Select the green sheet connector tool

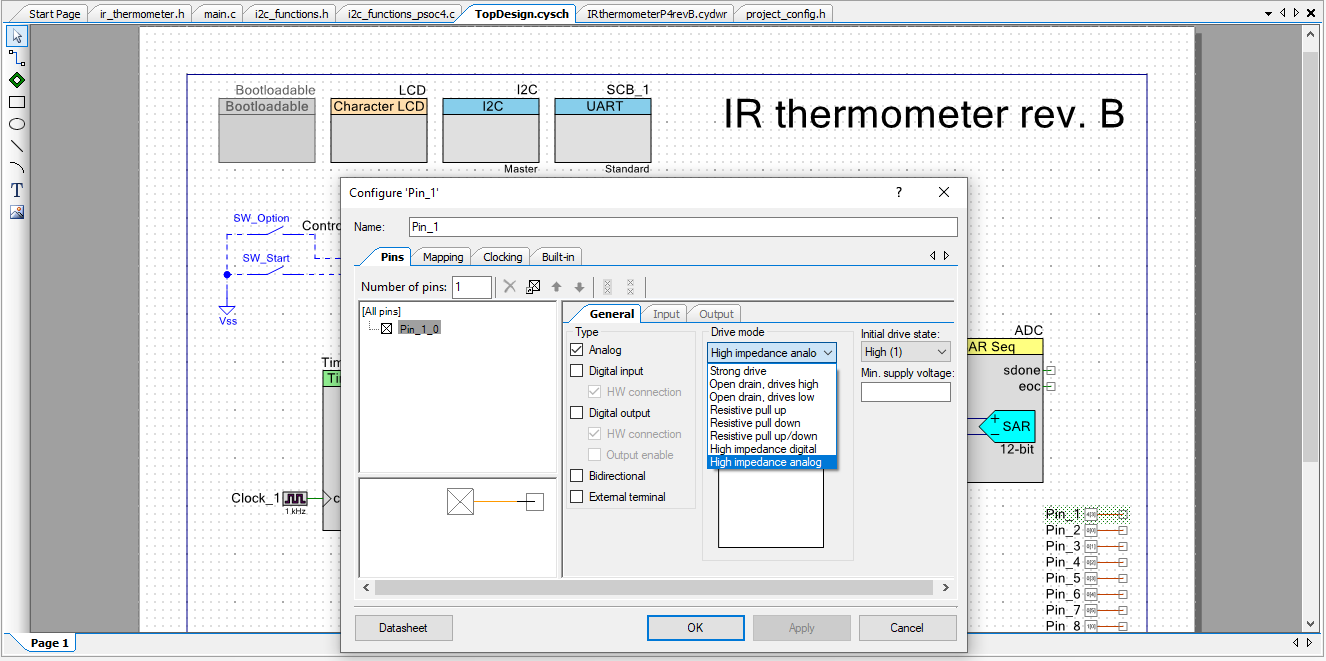pyautogui.click(x=17, y=80)
